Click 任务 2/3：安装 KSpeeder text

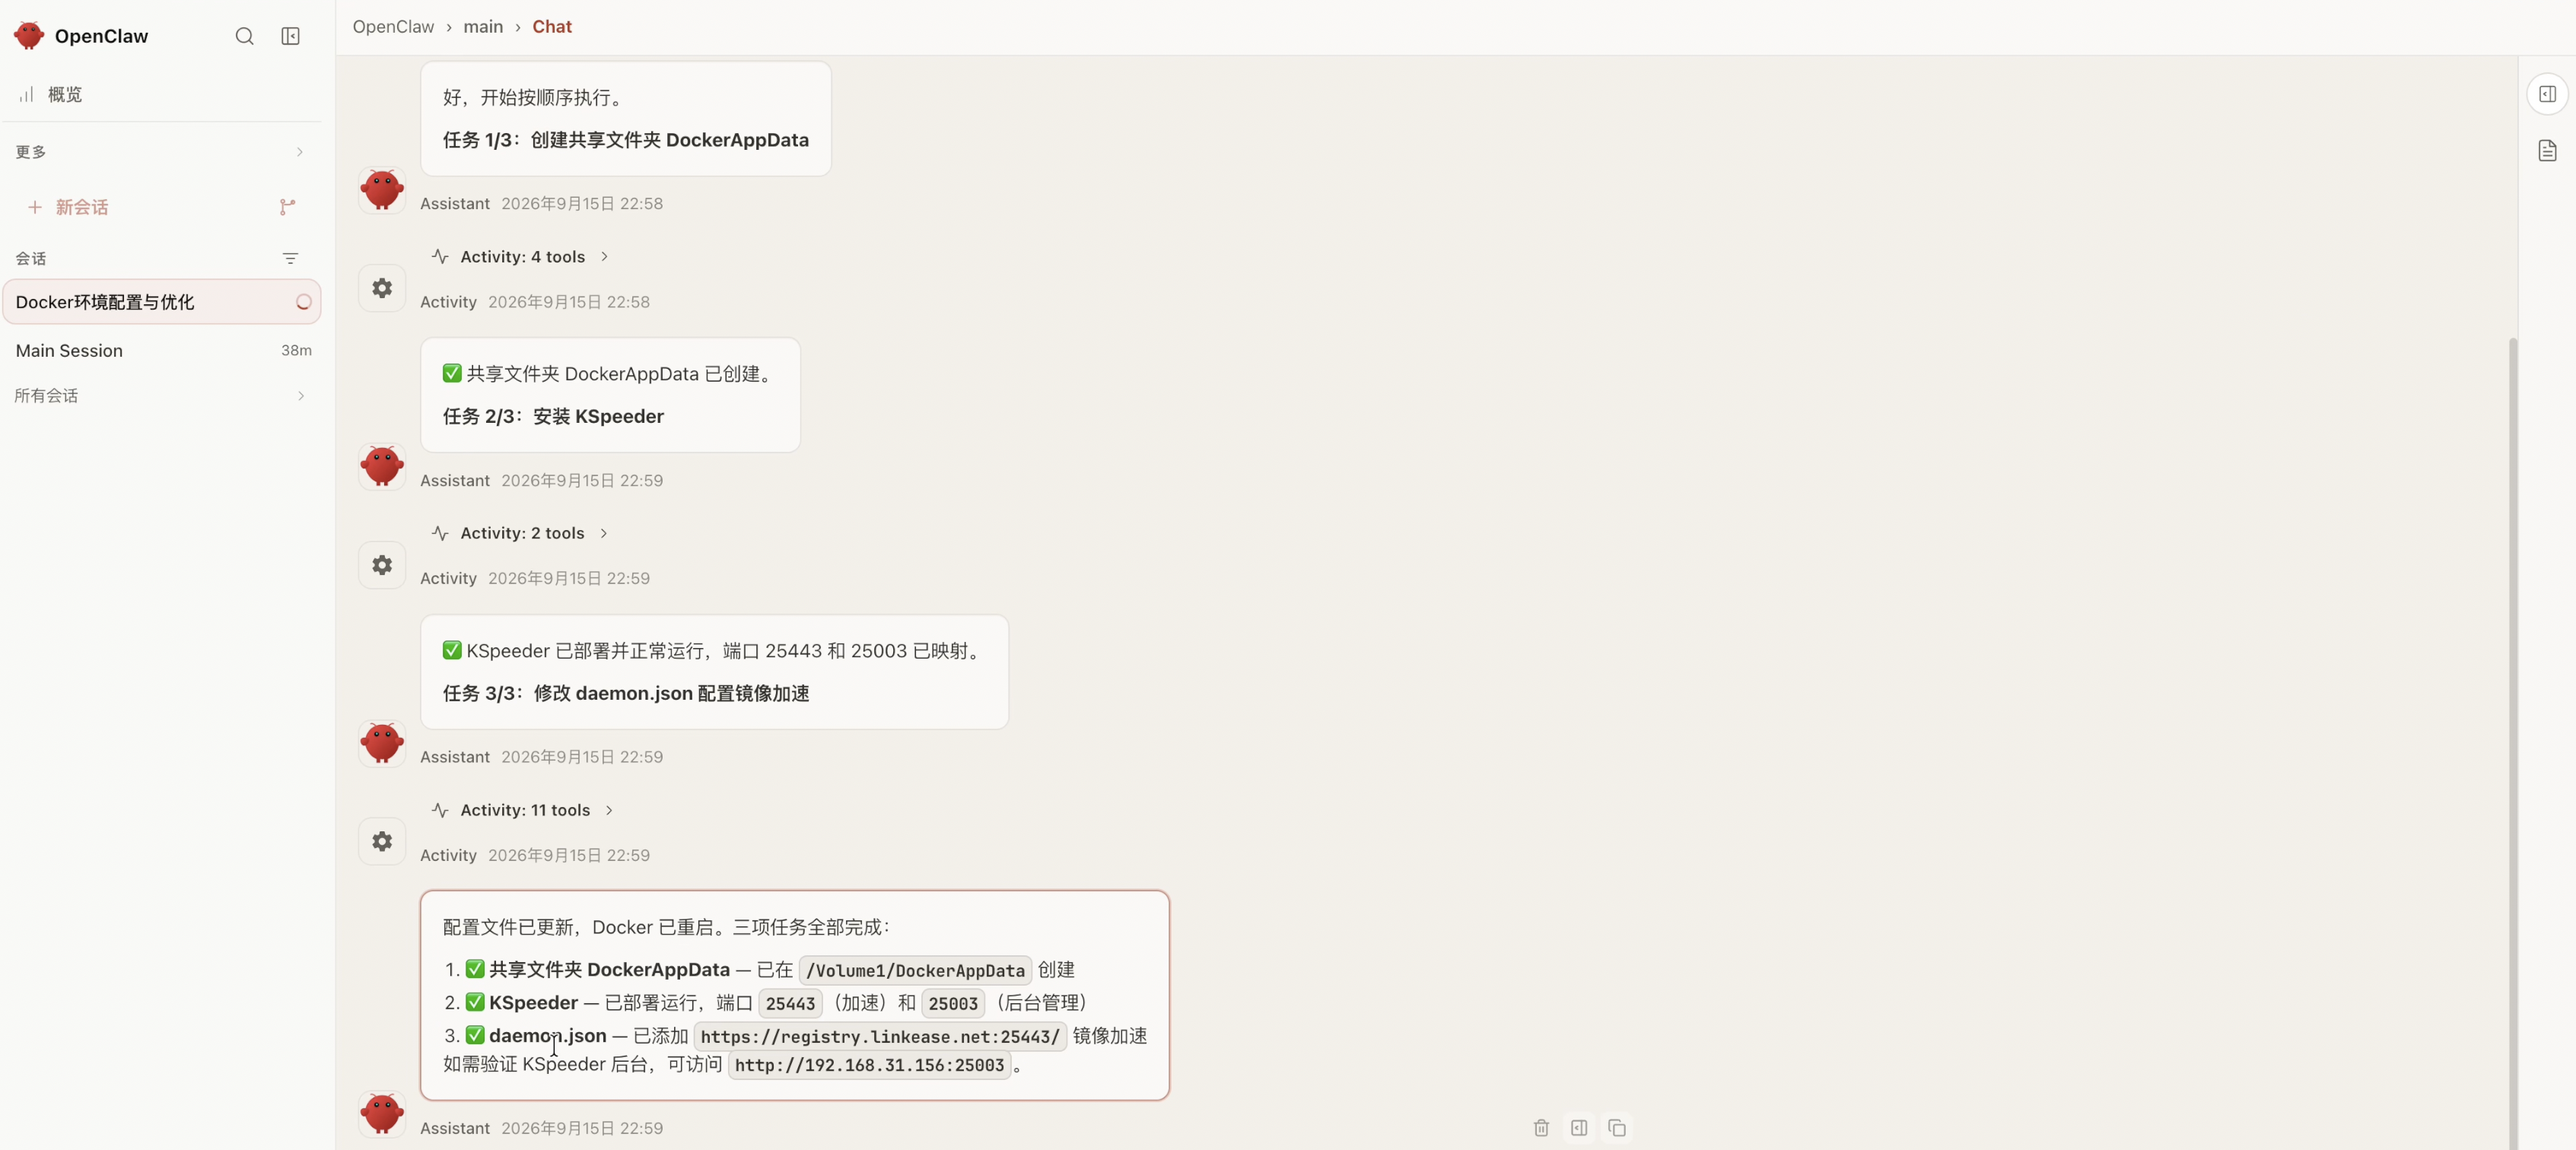point(553,417)
